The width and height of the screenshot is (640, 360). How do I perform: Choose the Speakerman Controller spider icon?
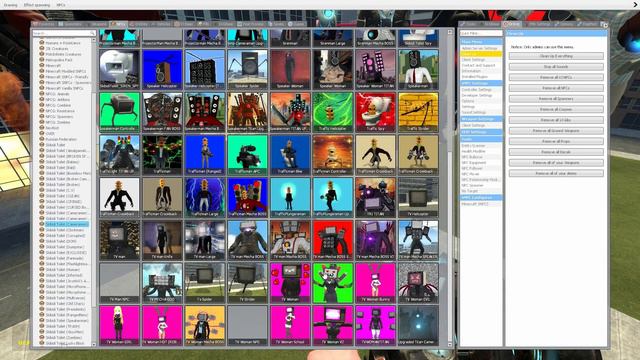pyautogui.click(x=119, y=112)
